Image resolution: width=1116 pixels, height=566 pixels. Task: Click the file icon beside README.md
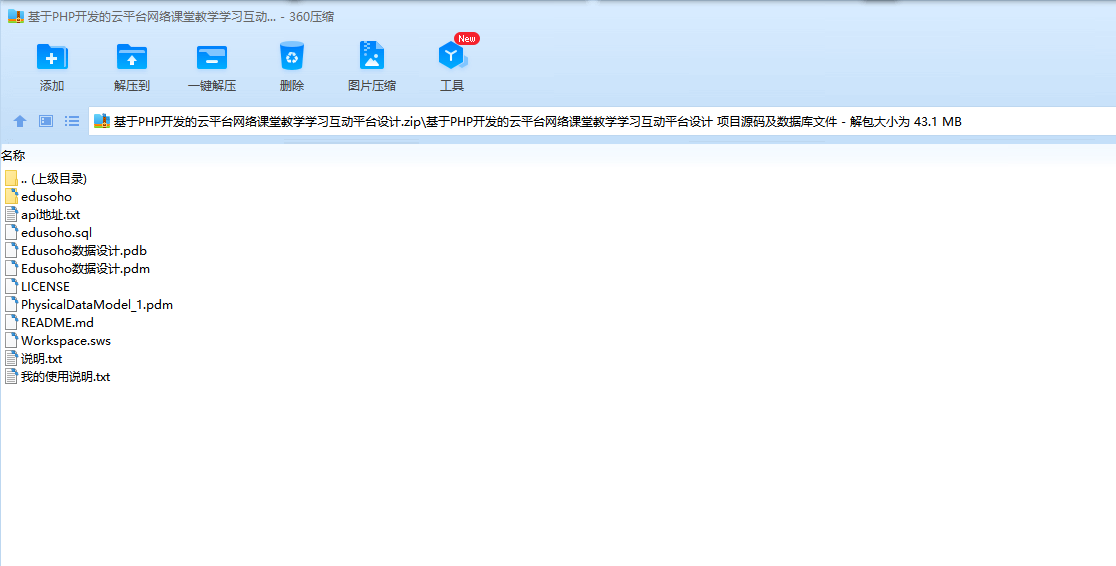pos(11,323)
